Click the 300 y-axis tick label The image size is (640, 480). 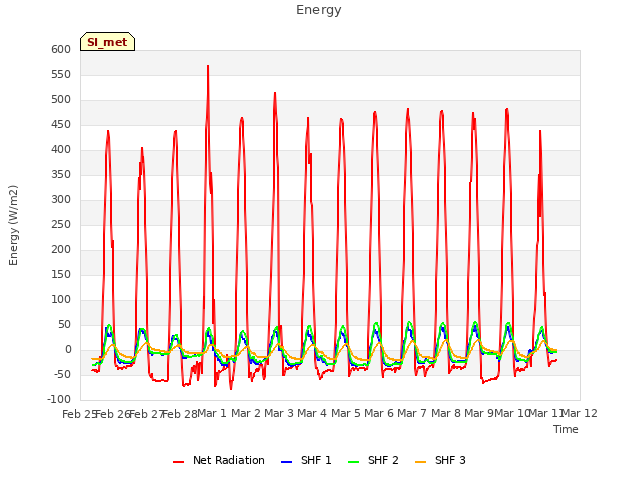(61, 200)
